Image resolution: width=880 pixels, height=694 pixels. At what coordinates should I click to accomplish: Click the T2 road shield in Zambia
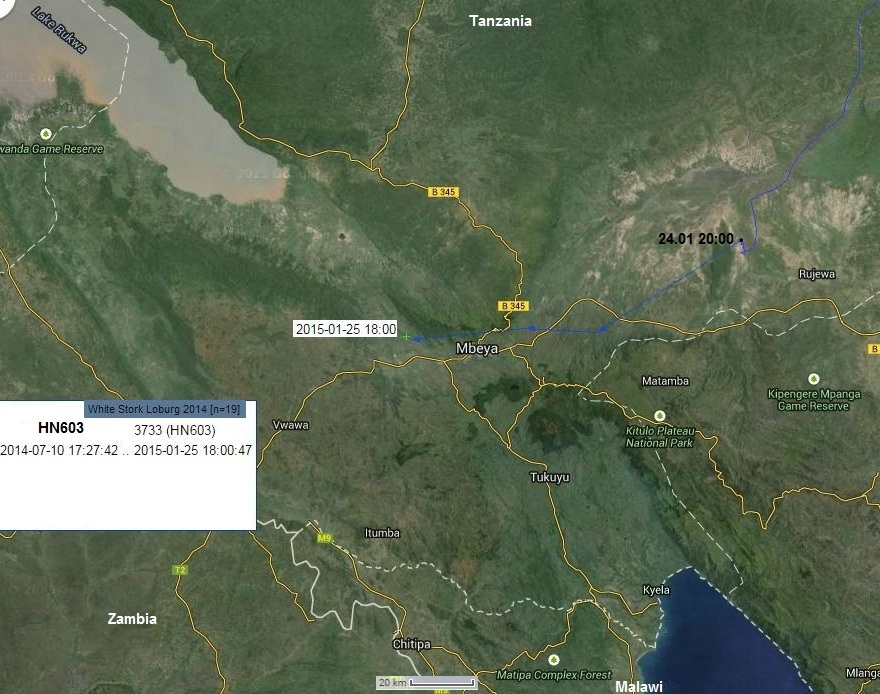(x=180, y=570)
